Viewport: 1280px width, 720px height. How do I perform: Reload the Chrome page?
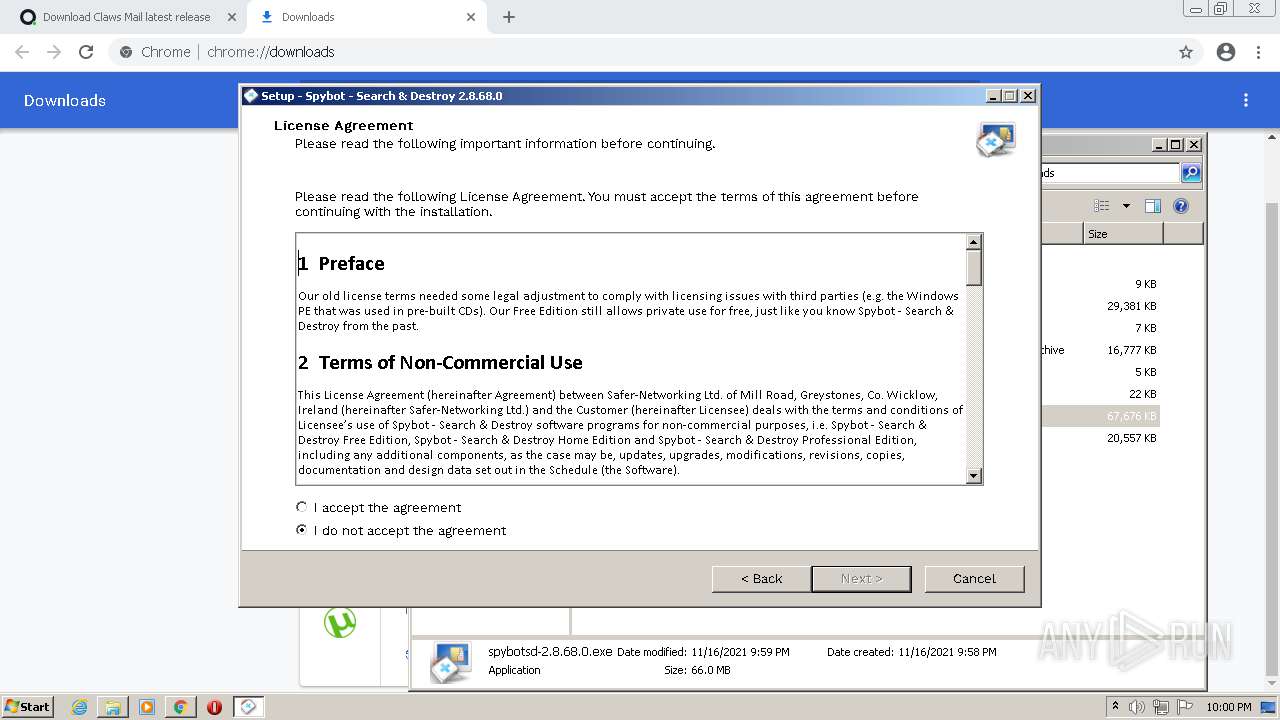point(86,52)
